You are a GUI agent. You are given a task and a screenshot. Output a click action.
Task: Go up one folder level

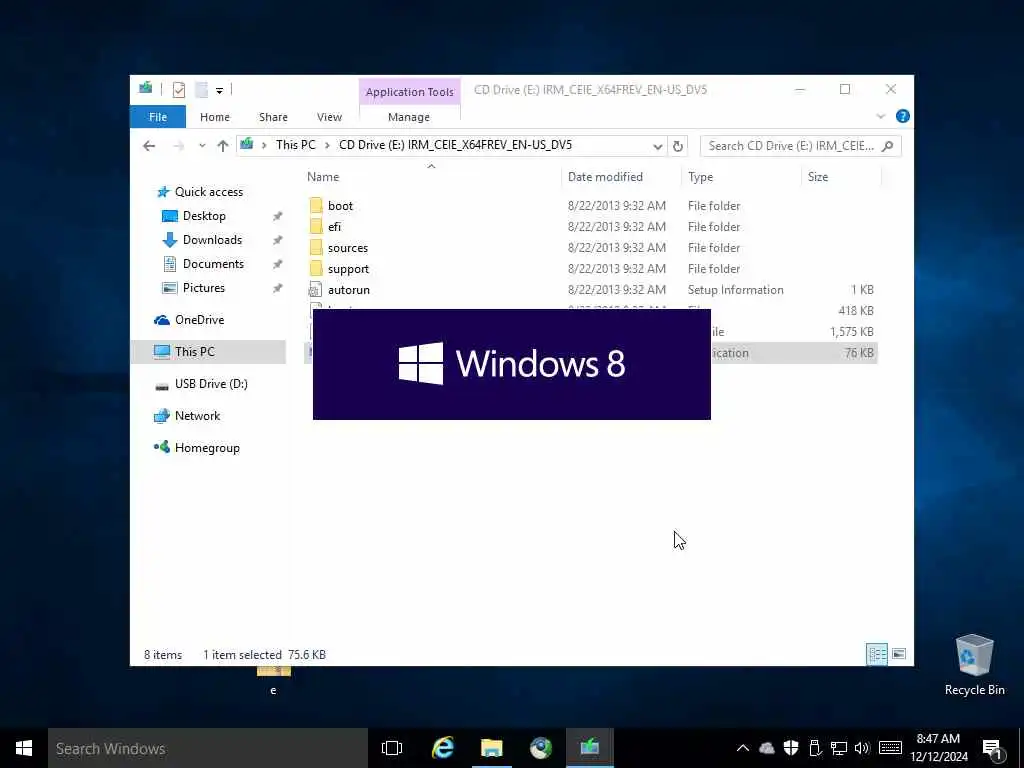tap(223, 146)
